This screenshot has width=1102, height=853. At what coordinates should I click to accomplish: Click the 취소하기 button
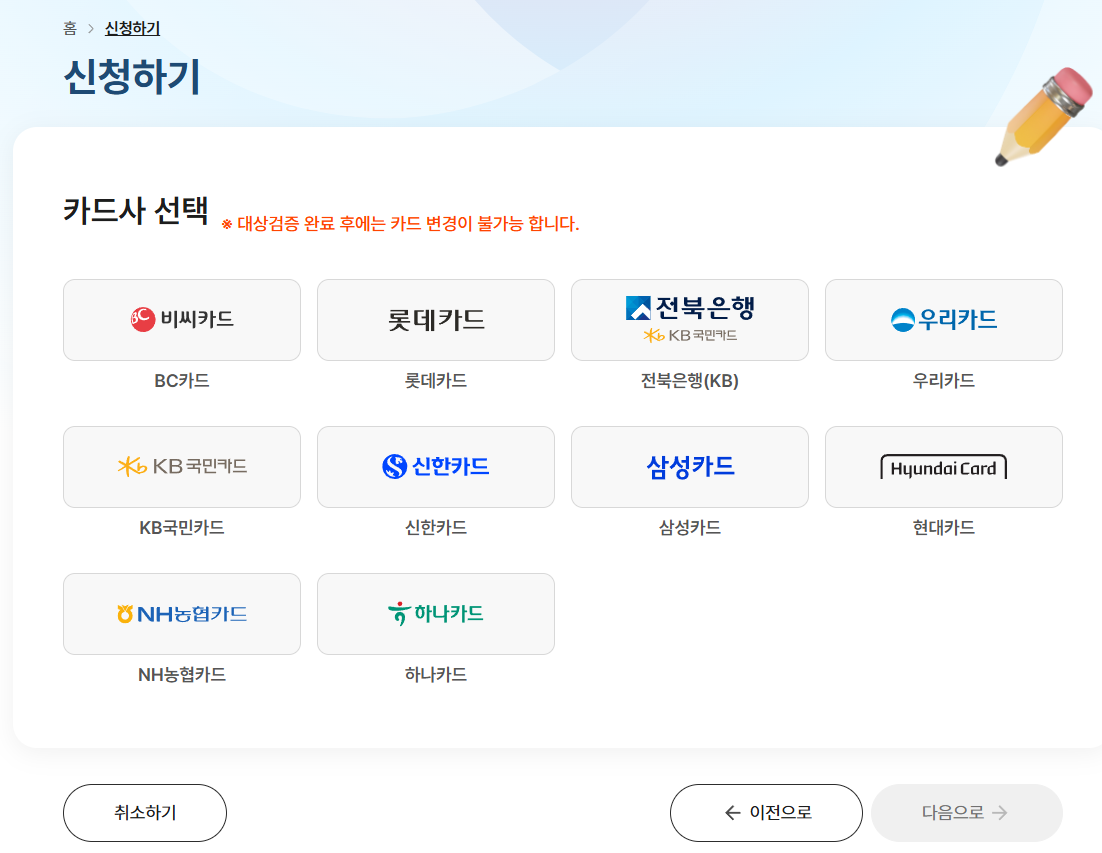145,813
